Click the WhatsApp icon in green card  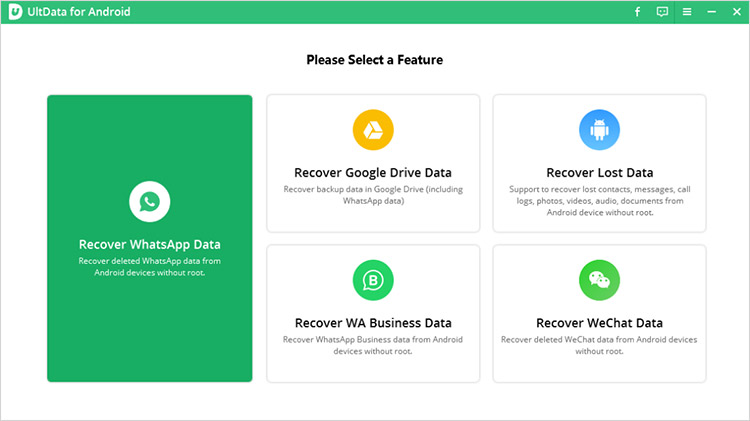pos(149,203)
